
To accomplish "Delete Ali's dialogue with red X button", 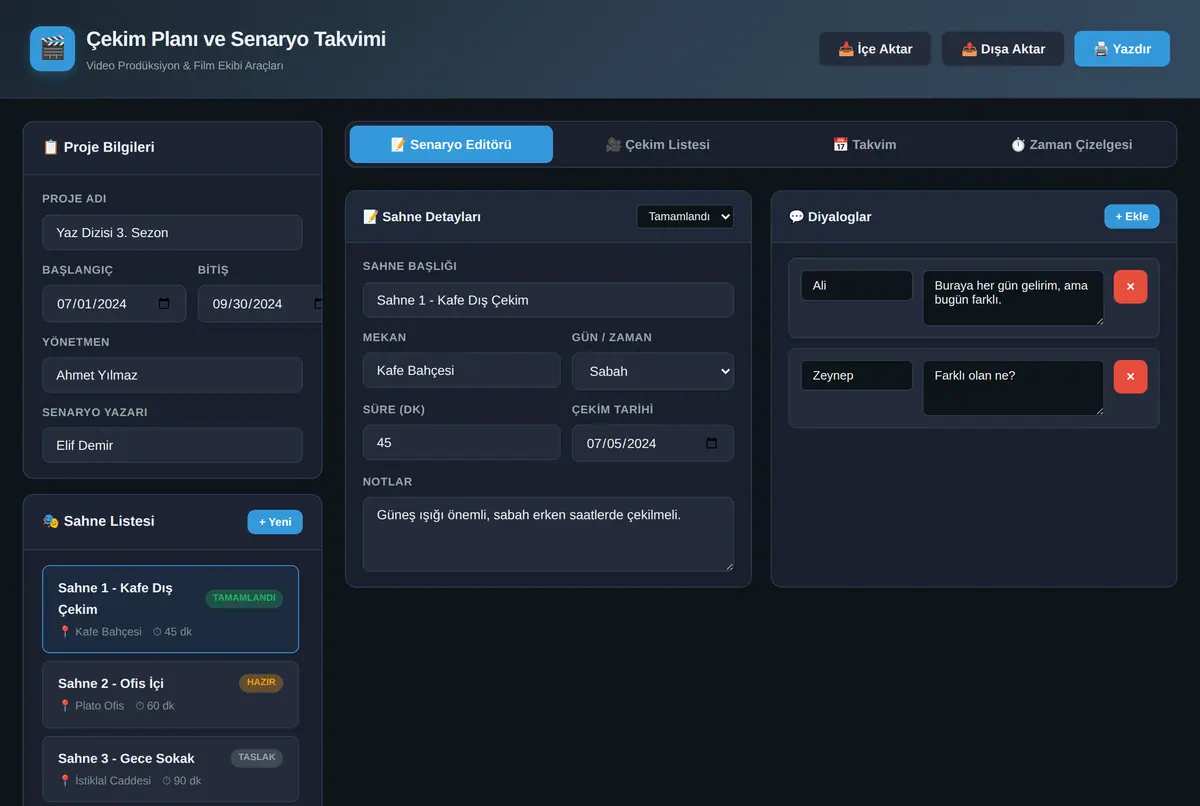I will point(1130,286).
